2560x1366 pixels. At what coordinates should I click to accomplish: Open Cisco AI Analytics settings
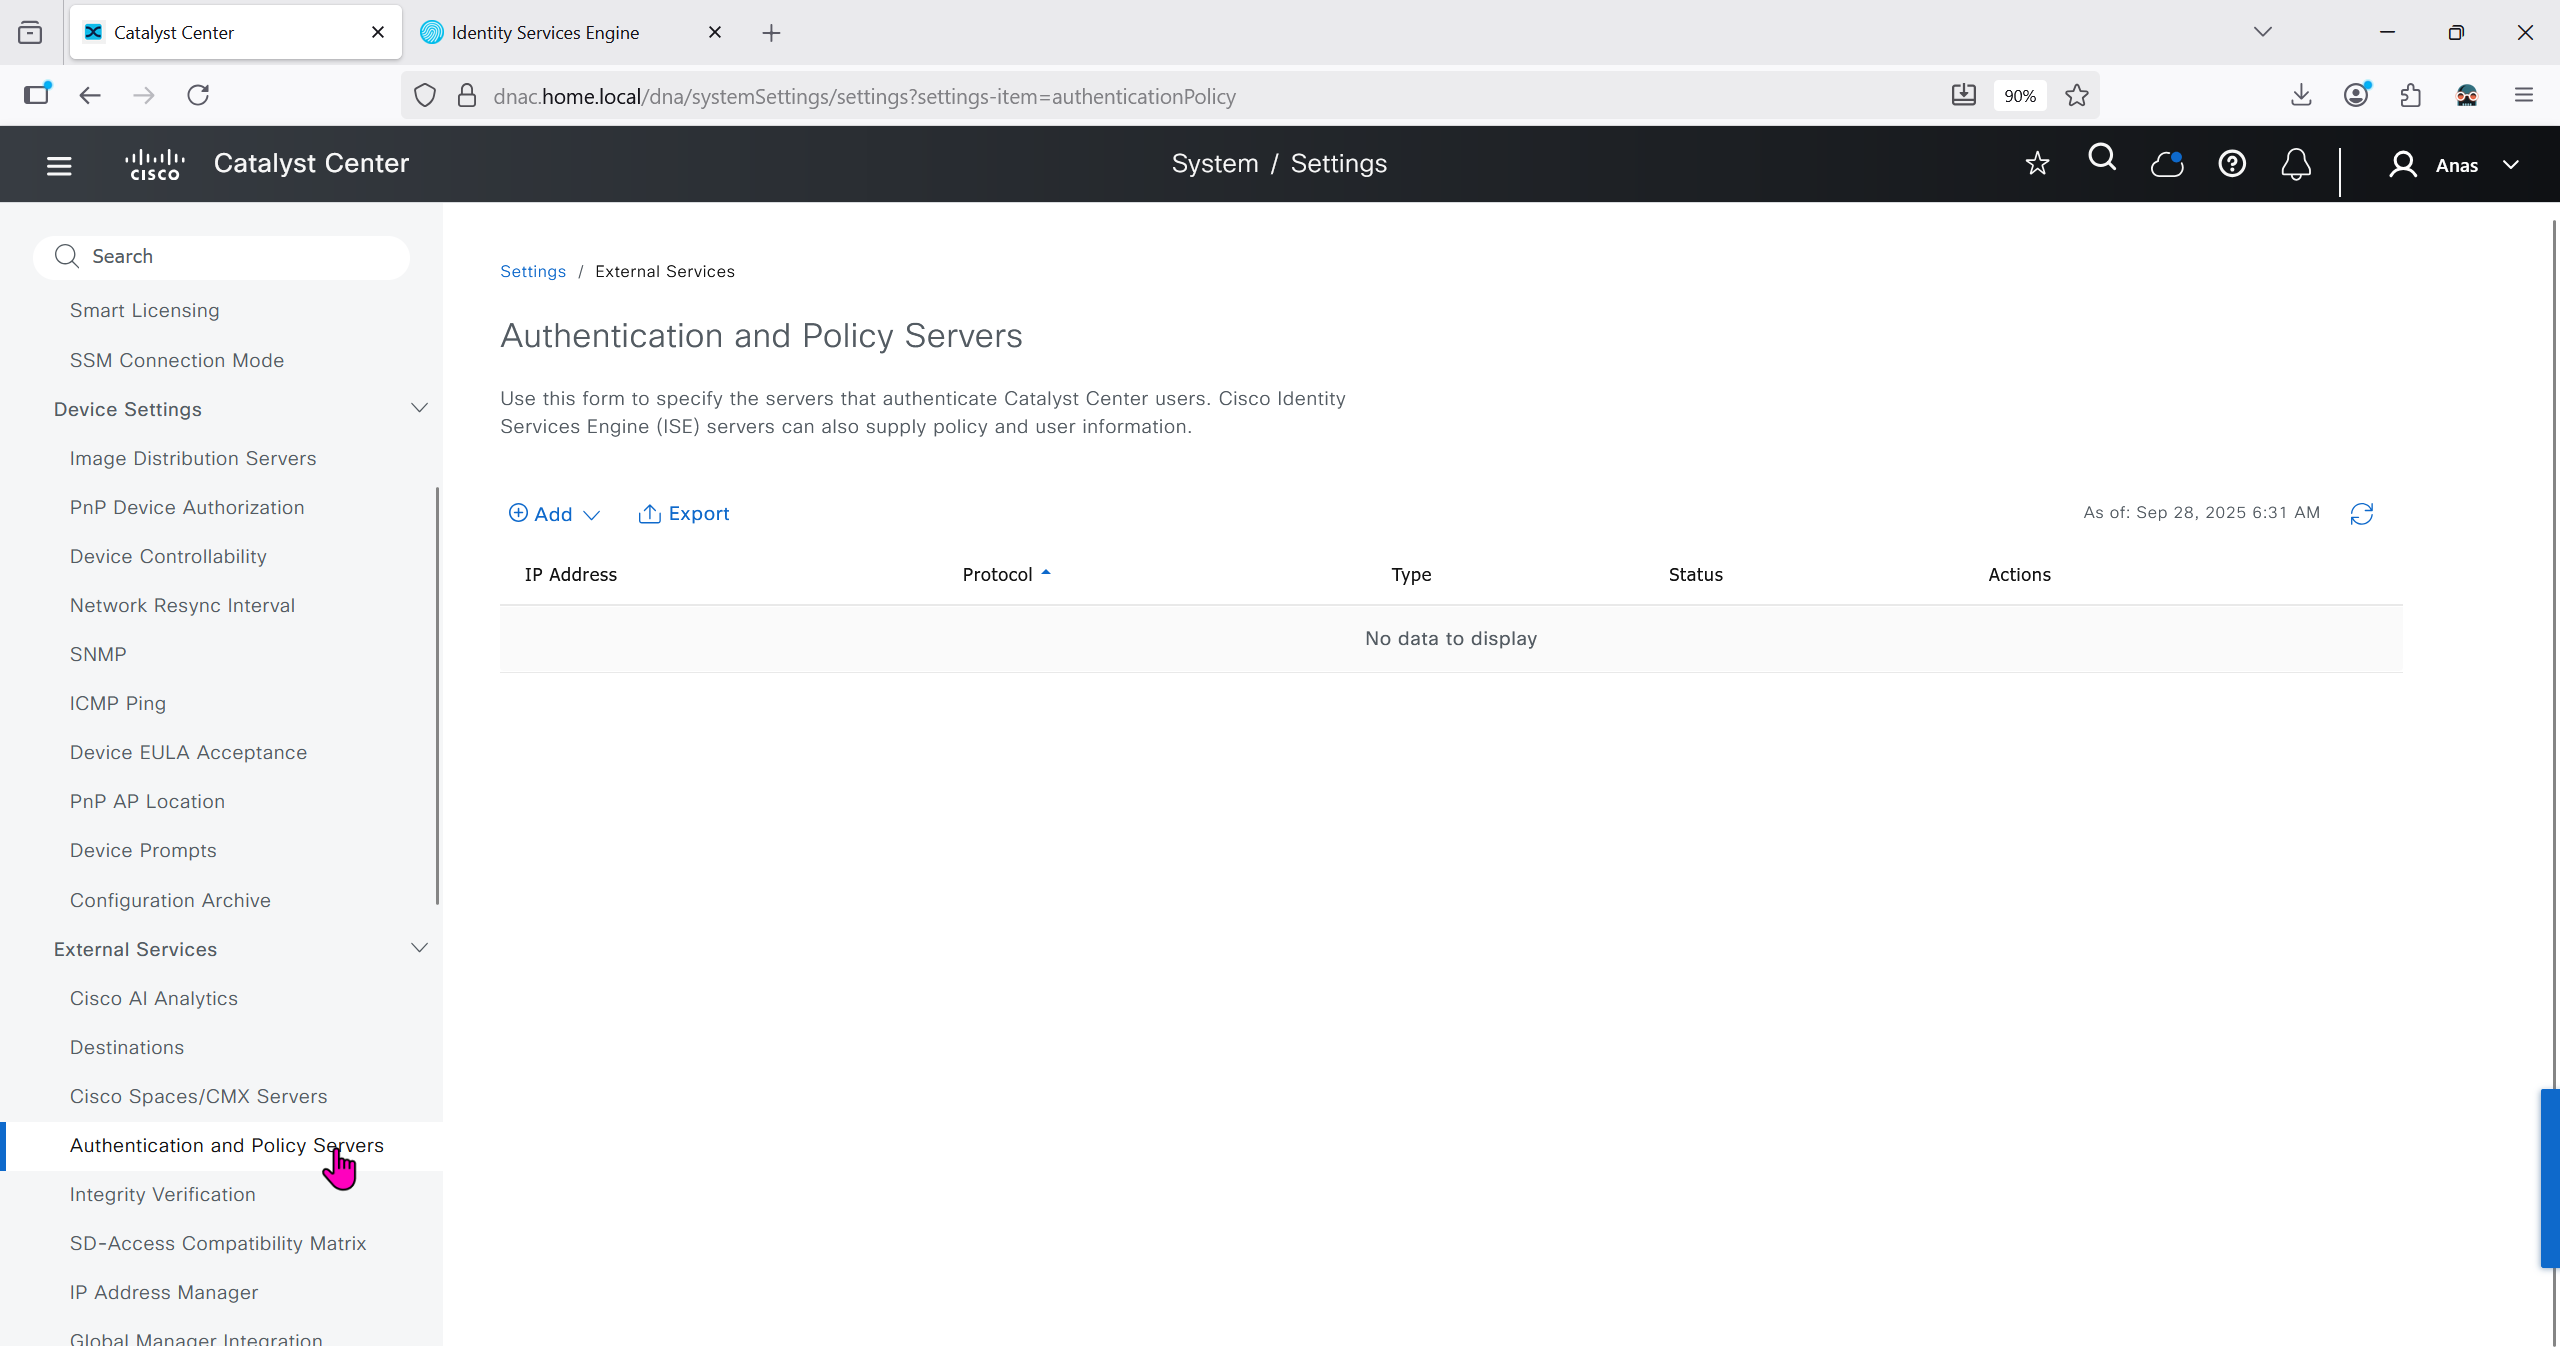(154, 998)
